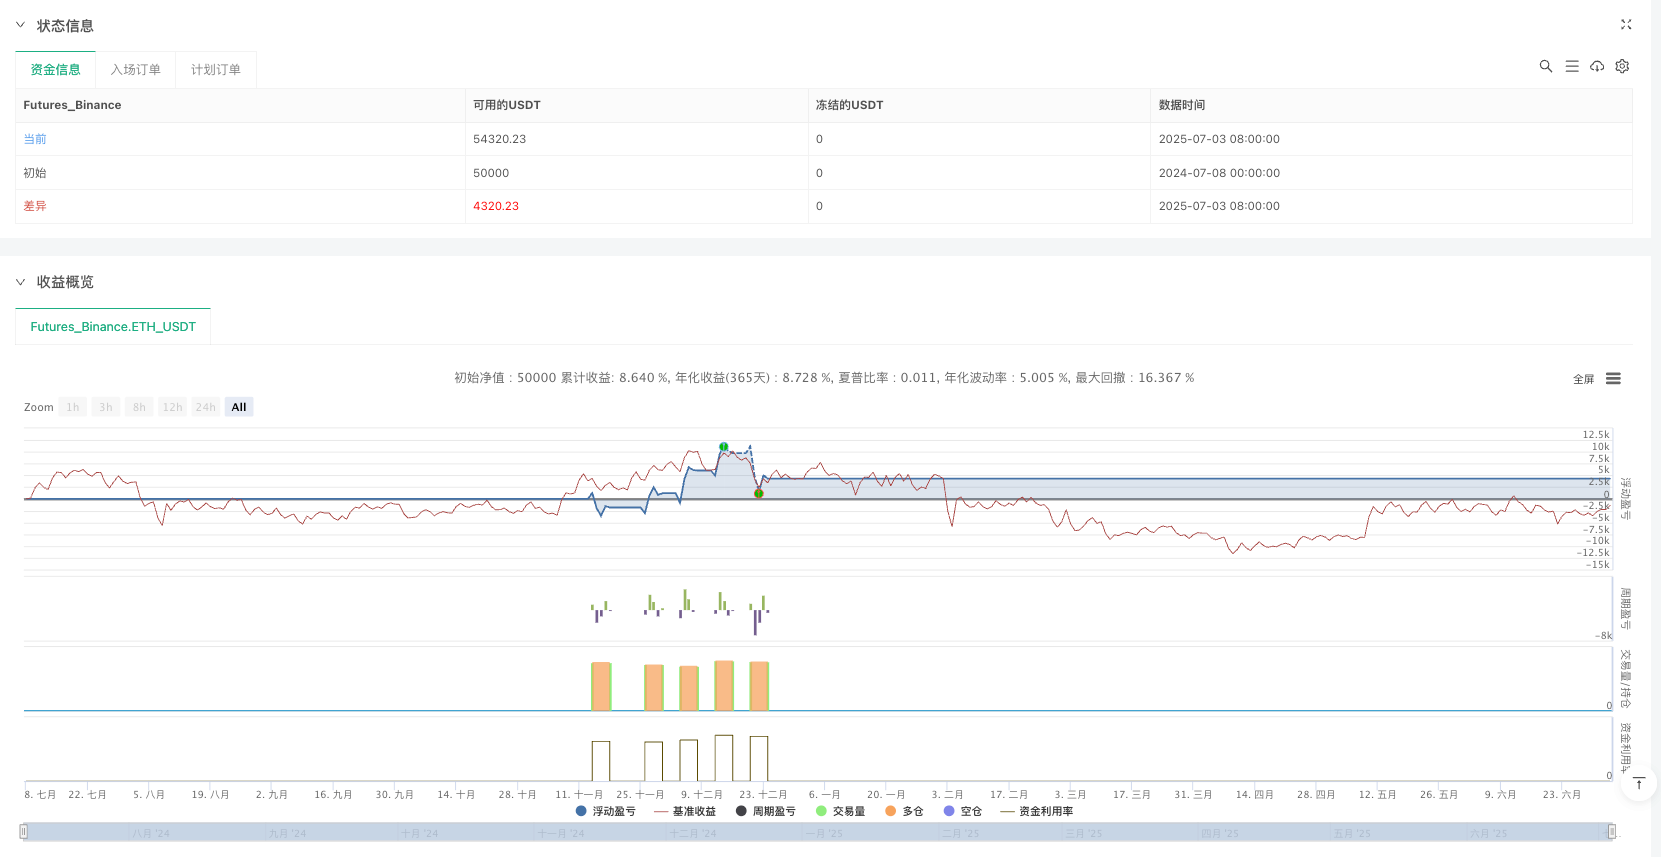Click the 全屏 fullscreen button

1583,379
